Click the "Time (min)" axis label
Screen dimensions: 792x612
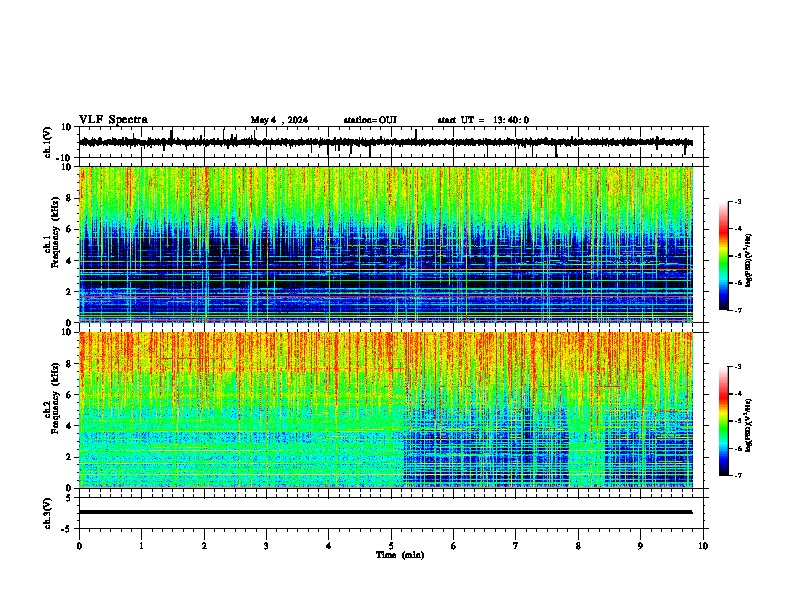coord(400,555)
